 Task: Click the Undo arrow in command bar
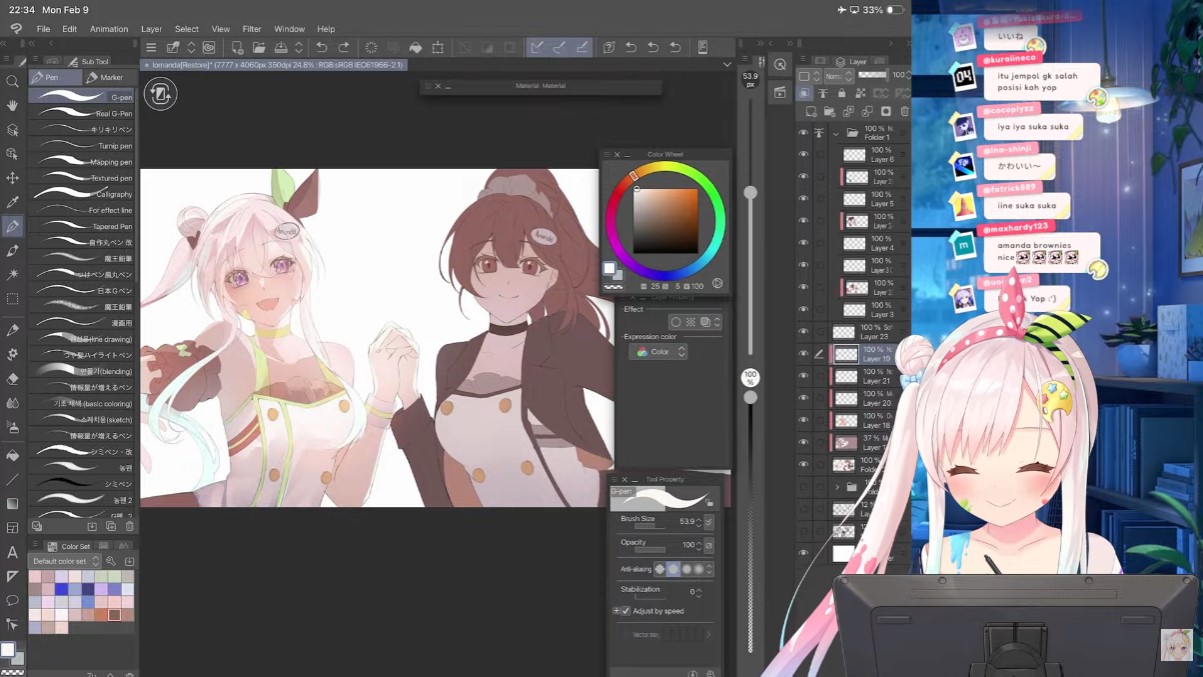click(322, 48)
